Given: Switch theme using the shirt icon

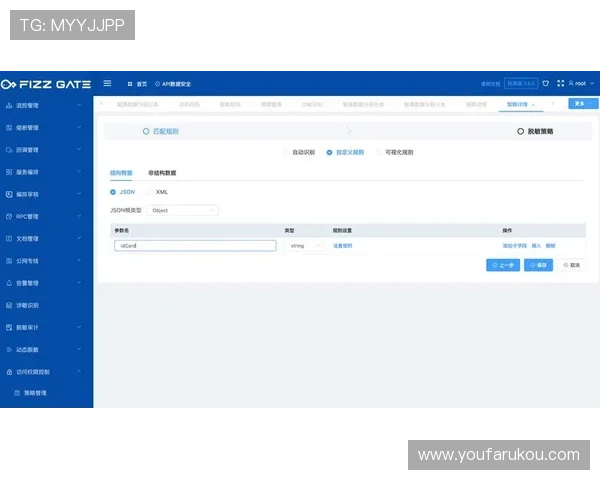Looking at the screenshot, I should click(546, 83).
